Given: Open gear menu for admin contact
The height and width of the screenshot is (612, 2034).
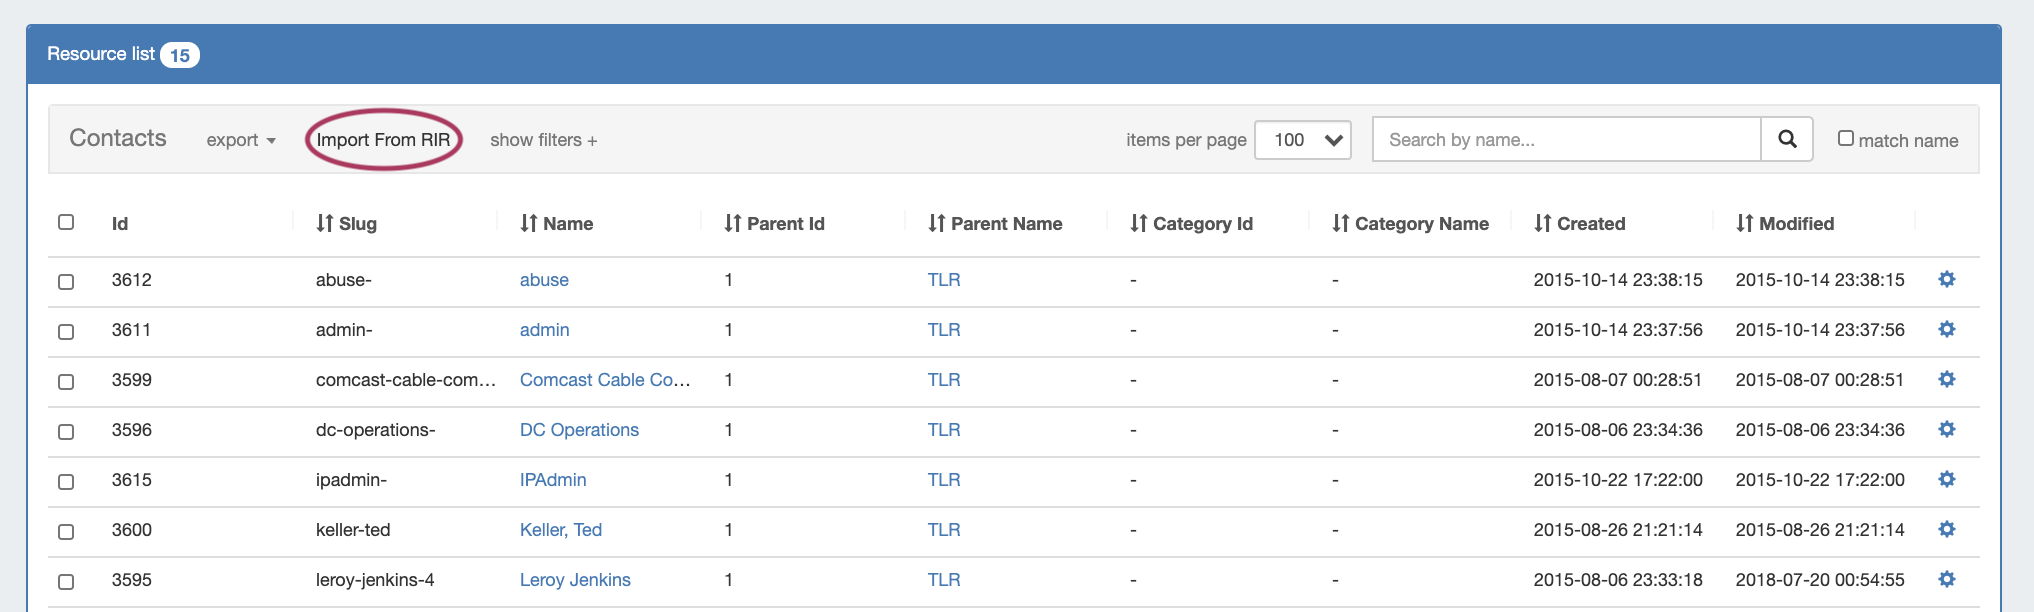Looking at the screenshot, I should point(1946,329).
